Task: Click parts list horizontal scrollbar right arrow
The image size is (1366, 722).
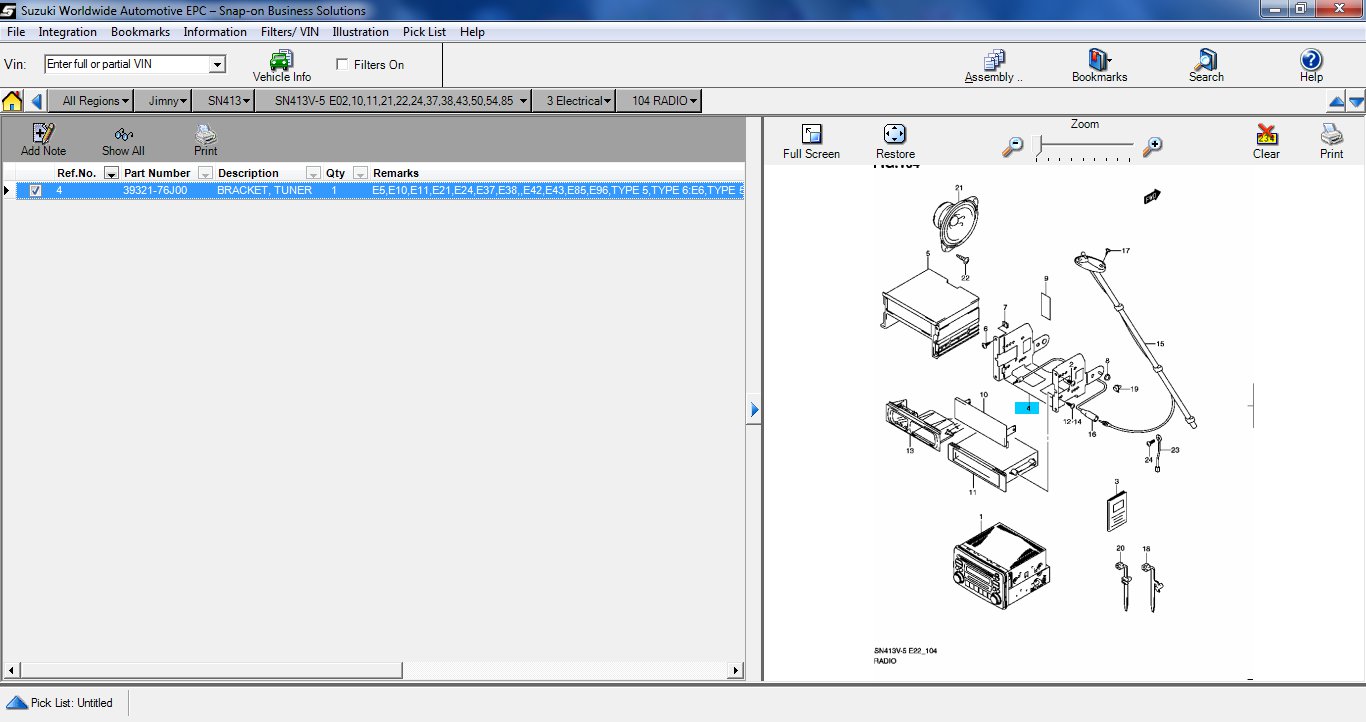Action: [x=736, y=671]
